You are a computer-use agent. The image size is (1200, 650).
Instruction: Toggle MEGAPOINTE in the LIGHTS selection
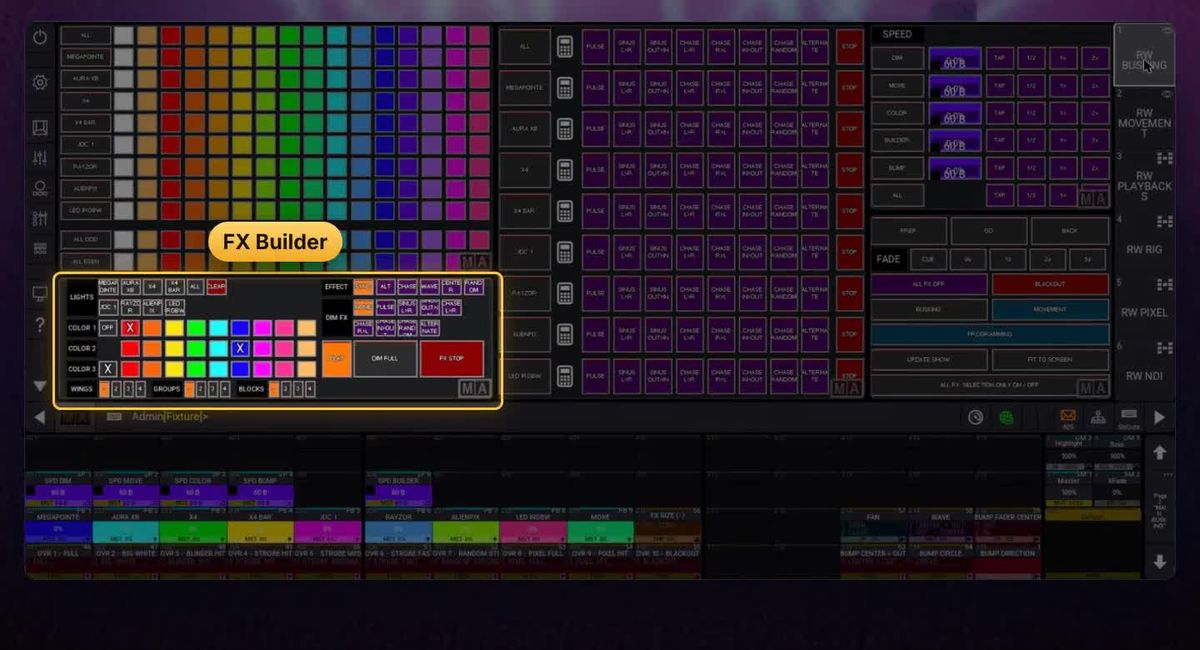pos(108,287)
